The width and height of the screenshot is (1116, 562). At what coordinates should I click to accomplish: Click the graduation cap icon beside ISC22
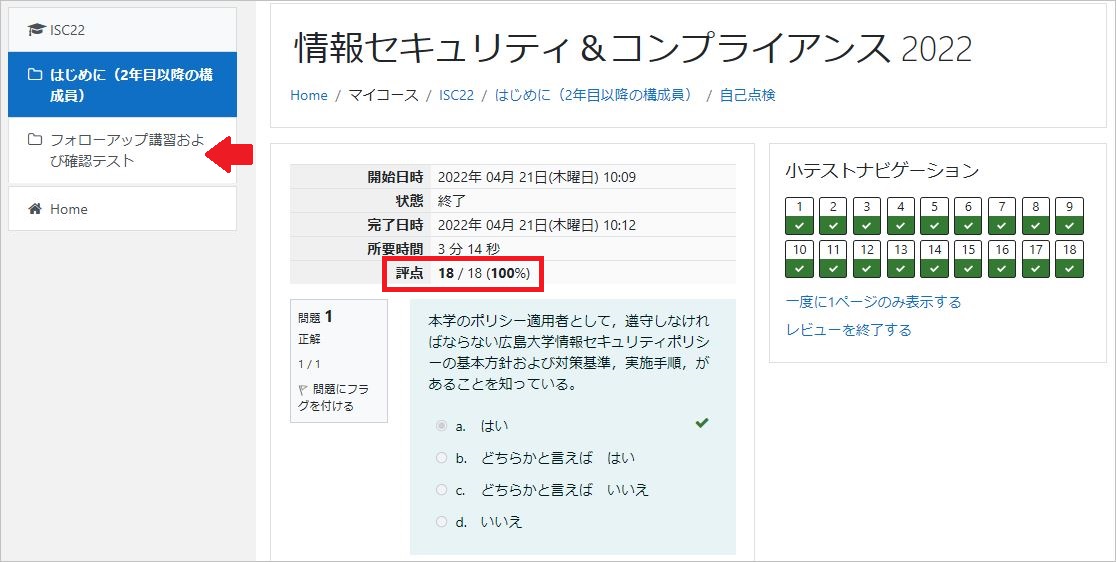tap(36, 30)
